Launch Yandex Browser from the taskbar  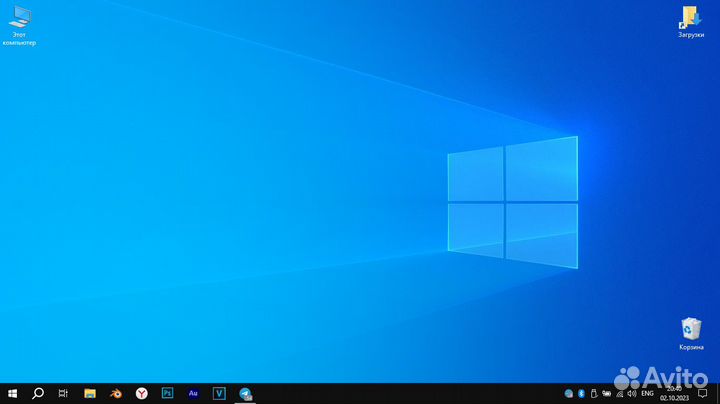click(141, 393)
